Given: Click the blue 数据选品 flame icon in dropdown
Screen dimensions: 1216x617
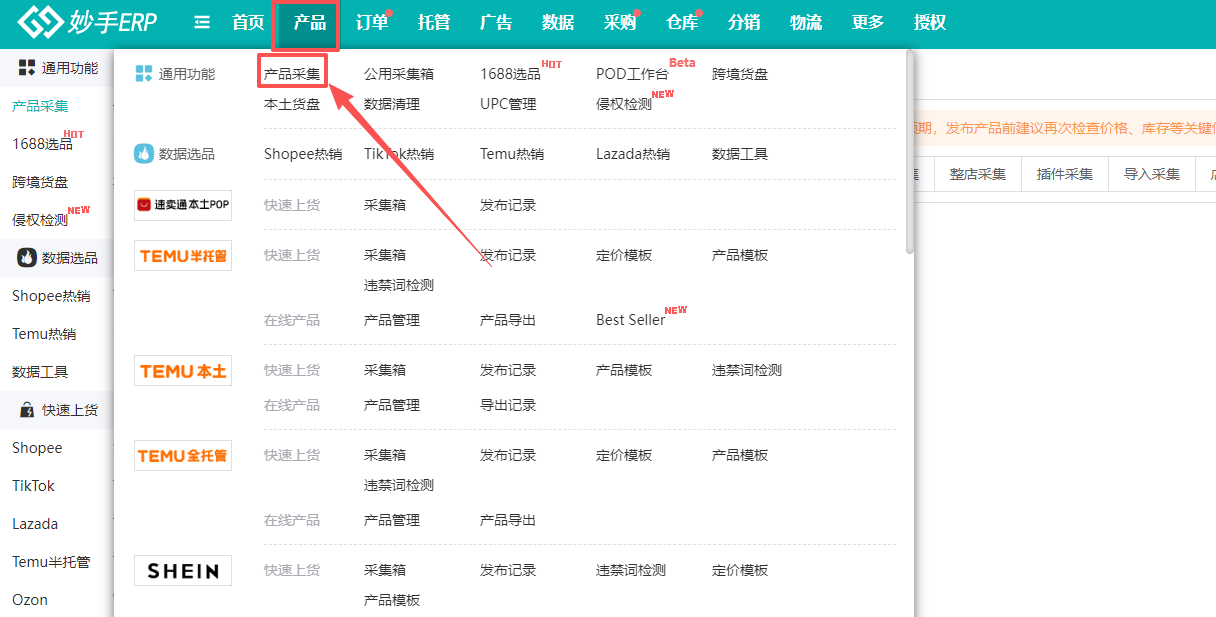Looking at the screenshot, I should (144, 154).
